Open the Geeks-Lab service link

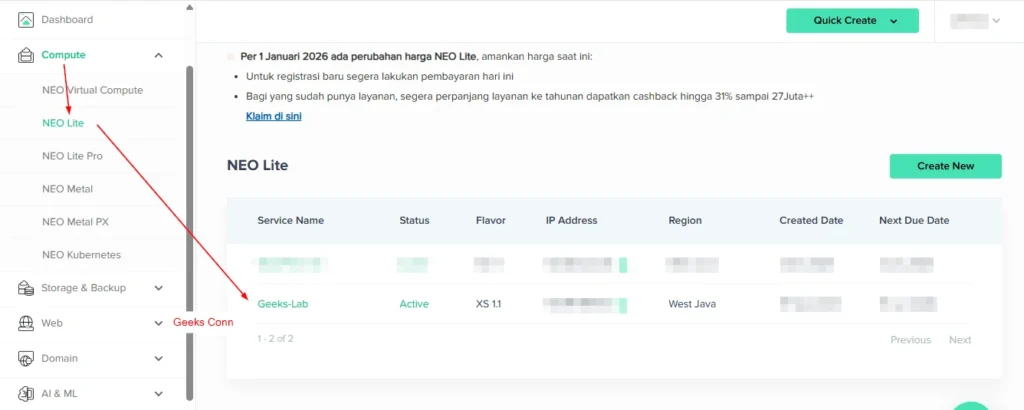pyautogui.click(x=283, y=304)
